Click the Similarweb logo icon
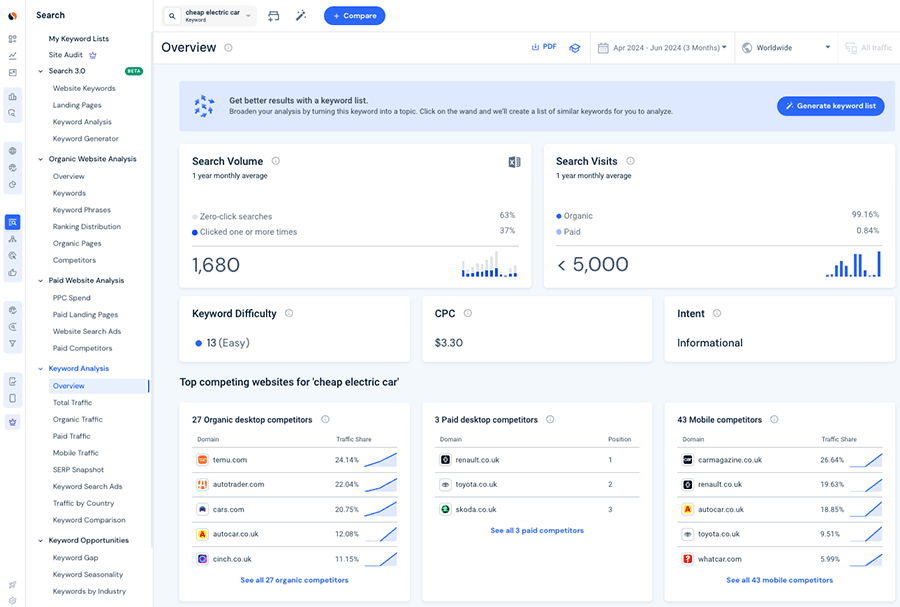Image resolution: width=900 pixels, height=607 pixels. click(x=12, y=16)
